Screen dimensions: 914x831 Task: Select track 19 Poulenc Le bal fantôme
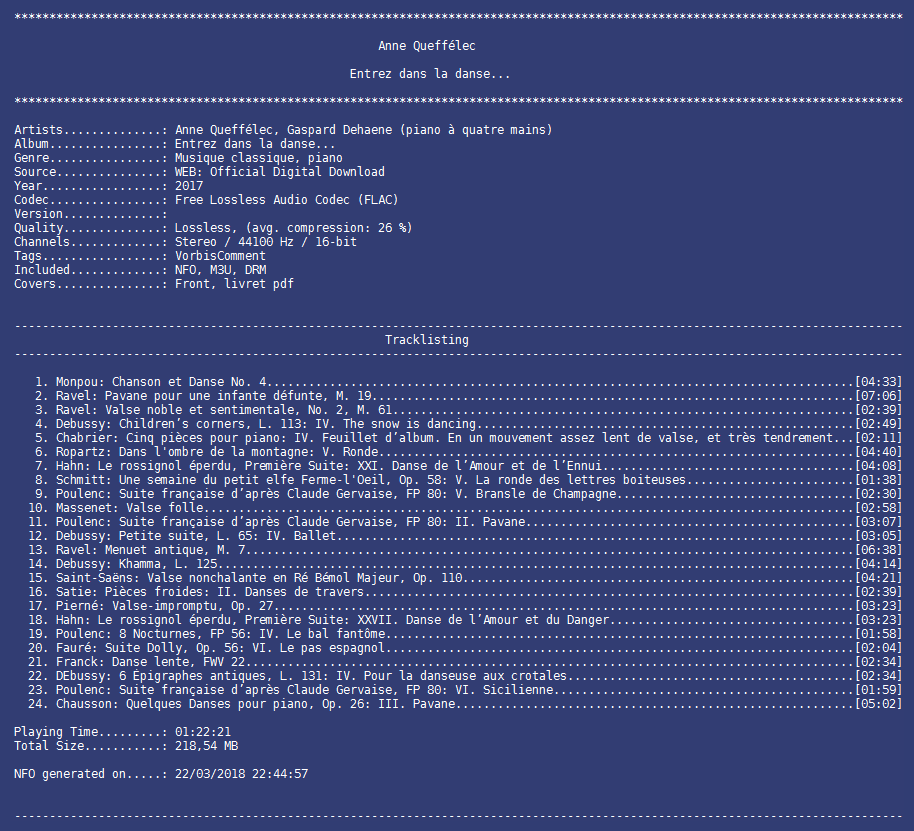[x=465, y=633]
